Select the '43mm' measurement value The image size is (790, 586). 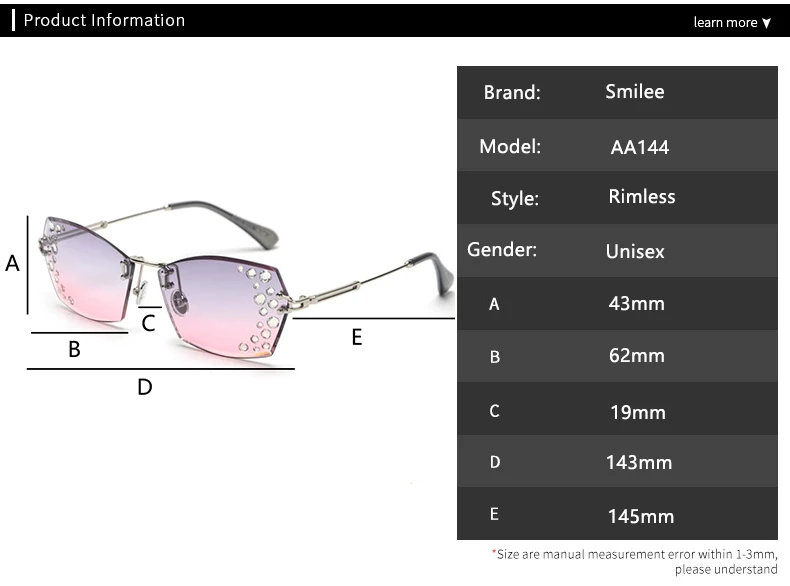pyautogui.click(x=636, y=303)
